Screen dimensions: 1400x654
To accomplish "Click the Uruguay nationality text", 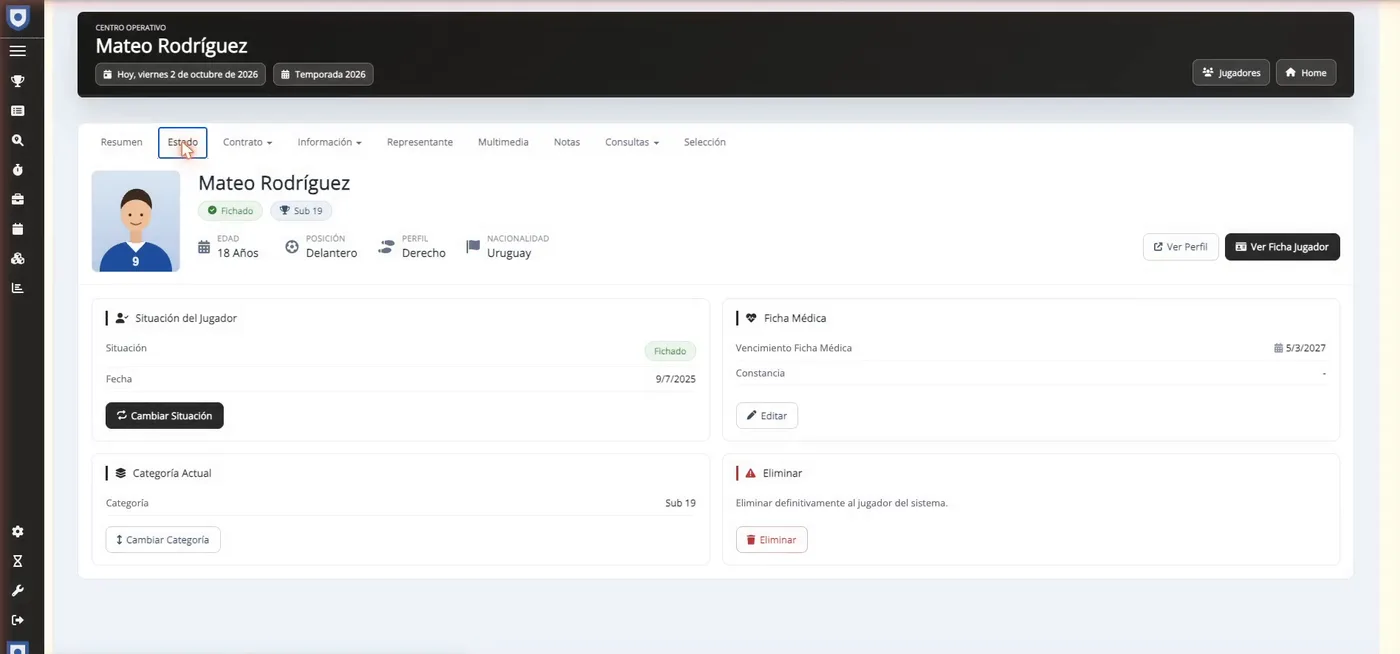I will [x=509, y=253].
